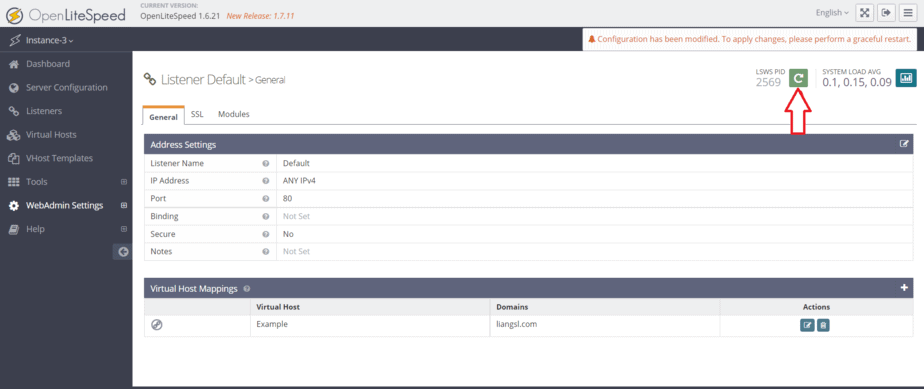Show help for the Port field
The height and width of the screenshot is (389, 924).
coord(266,199)
